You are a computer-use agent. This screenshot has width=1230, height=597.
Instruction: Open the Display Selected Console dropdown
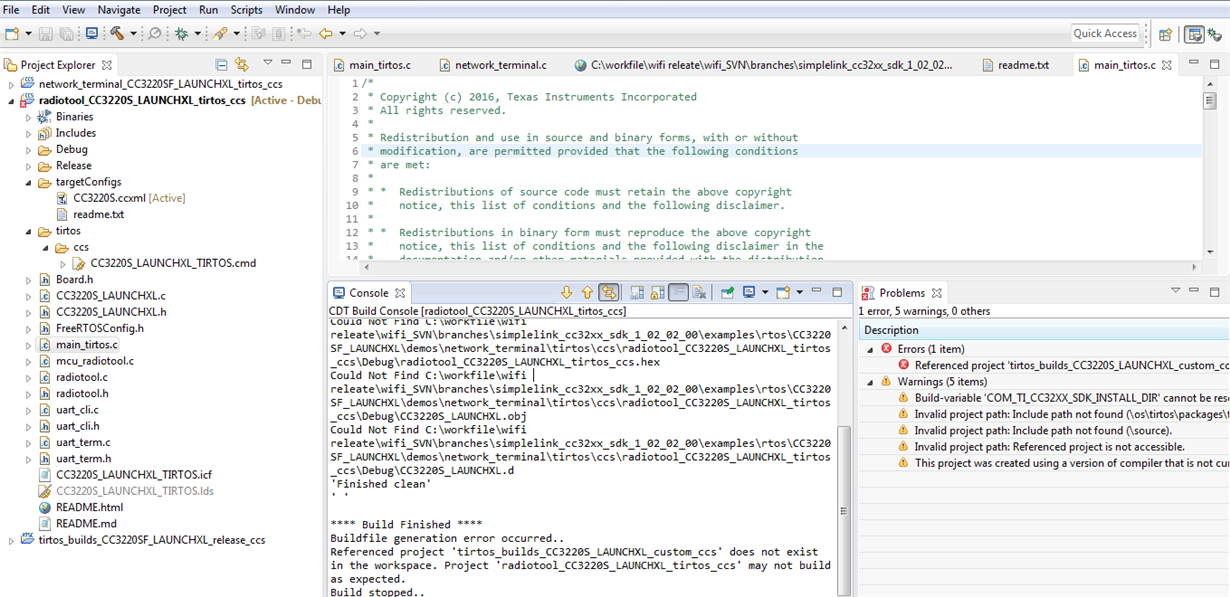[x=764, y=292]
